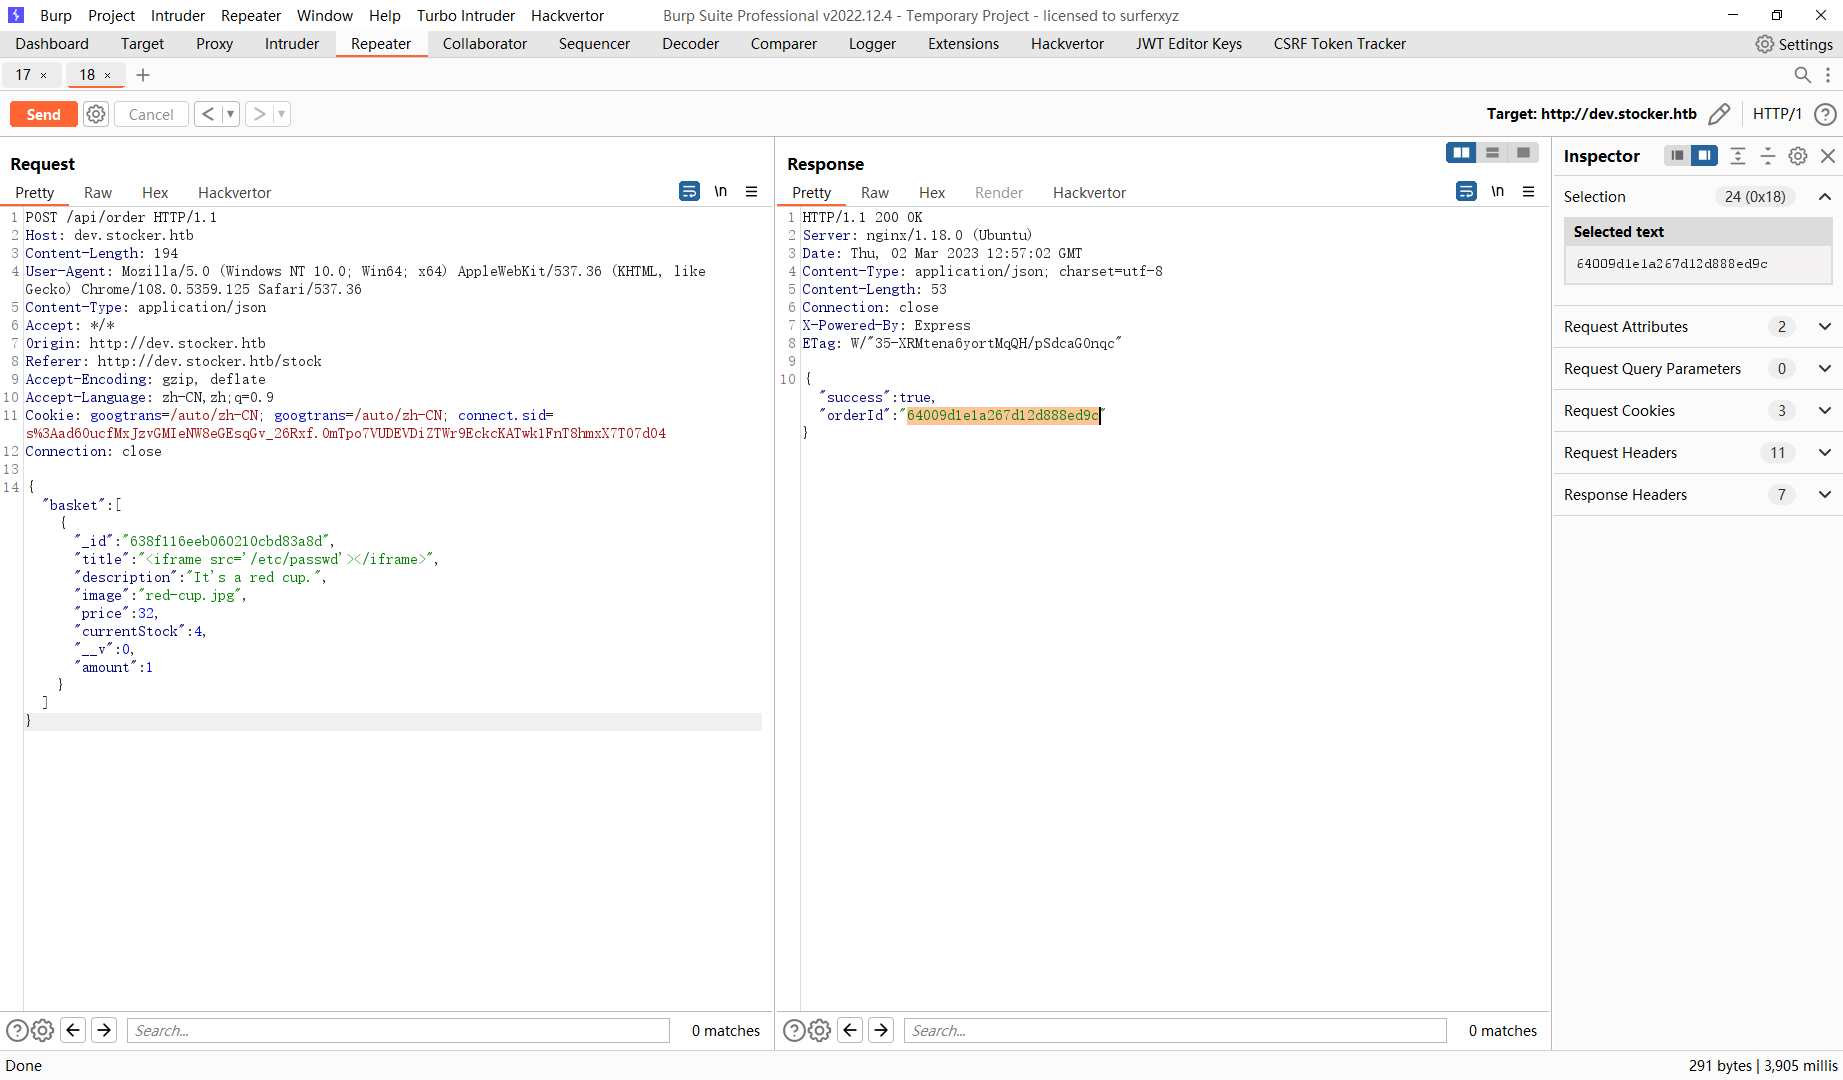The width and height of the screenshot is (1843, 1080).
Task: Switch to the Intruder tool tab
Action: point(292,44)
